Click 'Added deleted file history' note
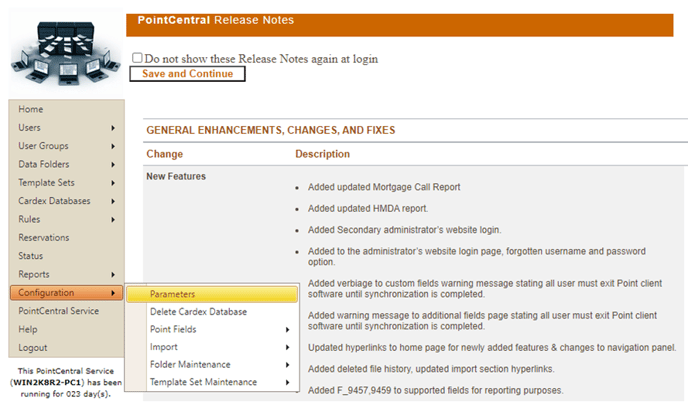 click(431, 369)
